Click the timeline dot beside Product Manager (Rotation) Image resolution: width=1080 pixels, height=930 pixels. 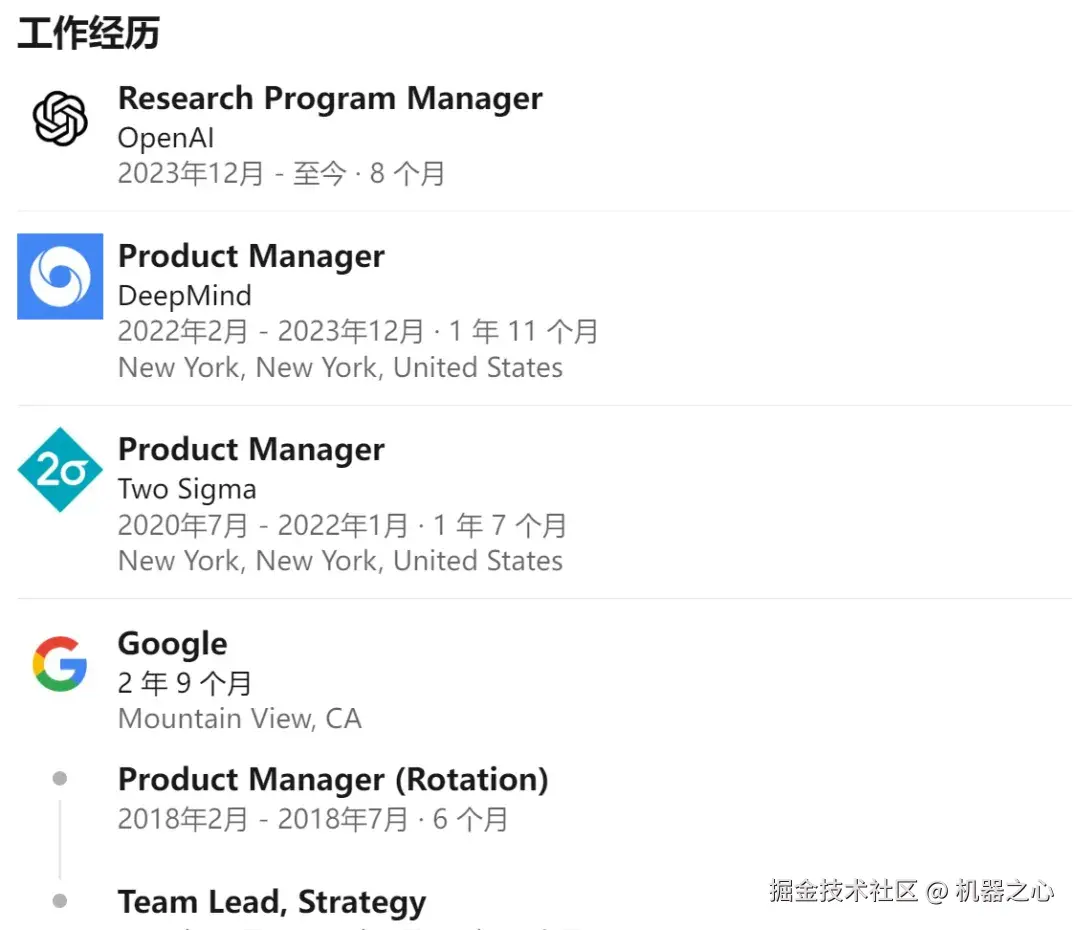[x=60, y=778]
